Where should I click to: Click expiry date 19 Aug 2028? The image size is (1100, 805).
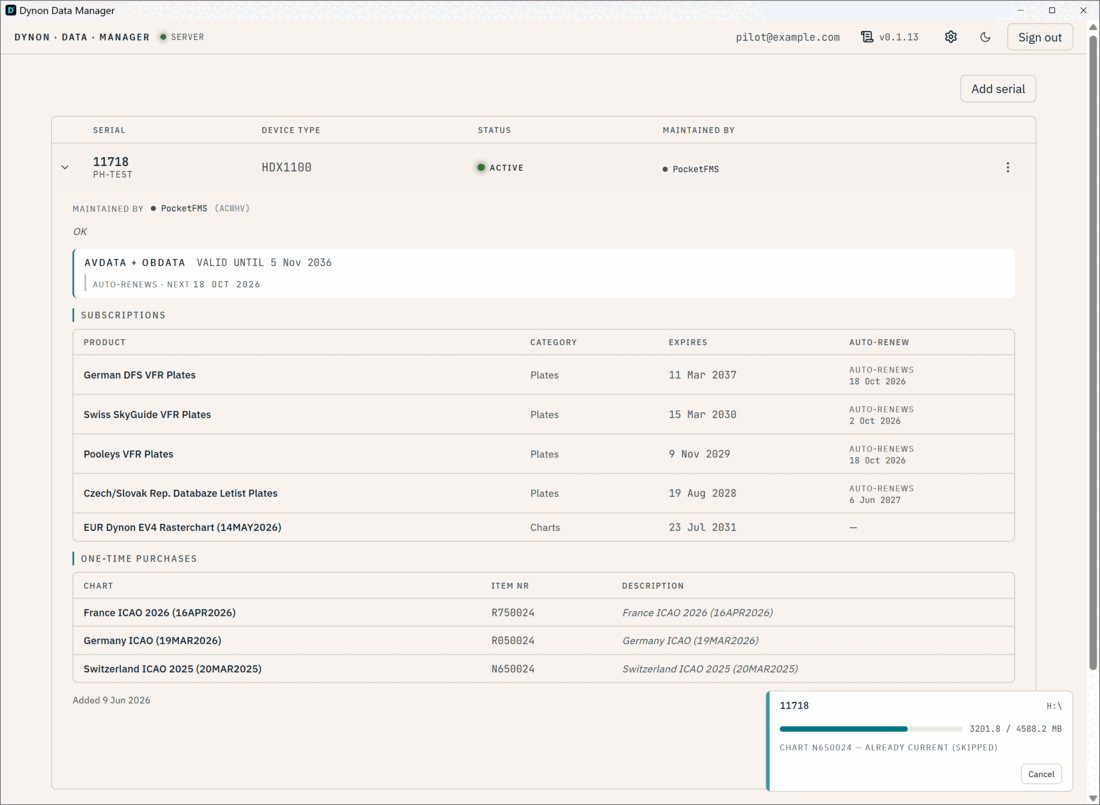(702, 493)
